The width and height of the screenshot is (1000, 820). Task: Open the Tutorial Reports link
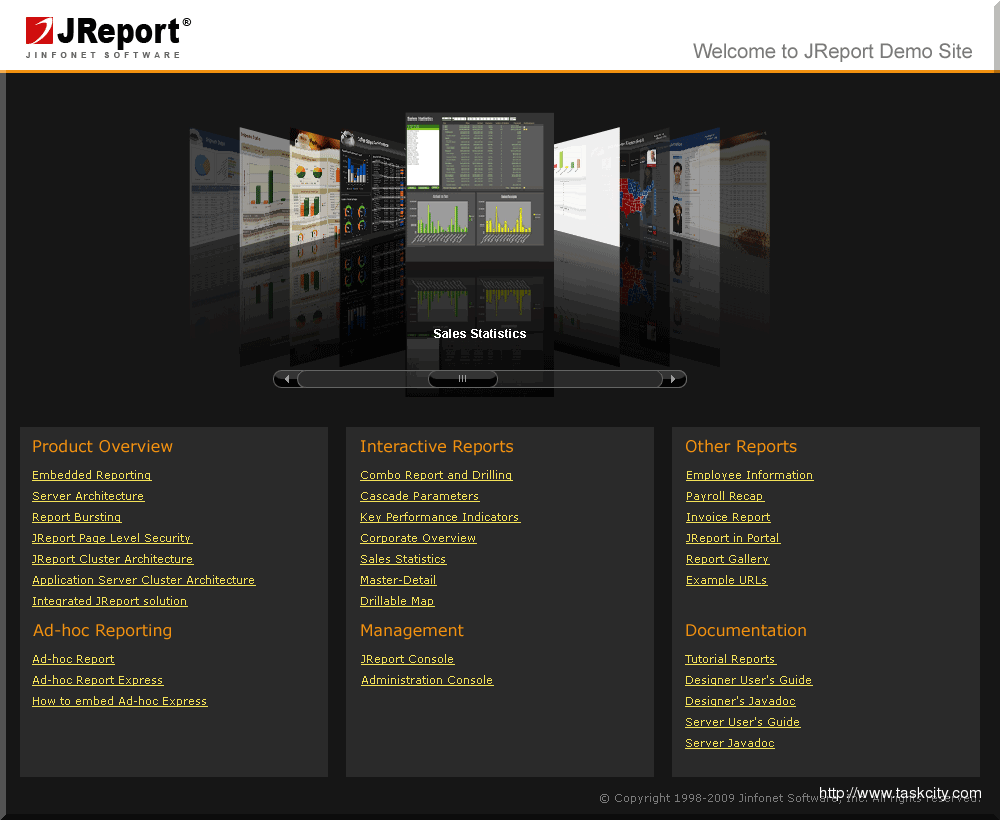click(730, 659)
